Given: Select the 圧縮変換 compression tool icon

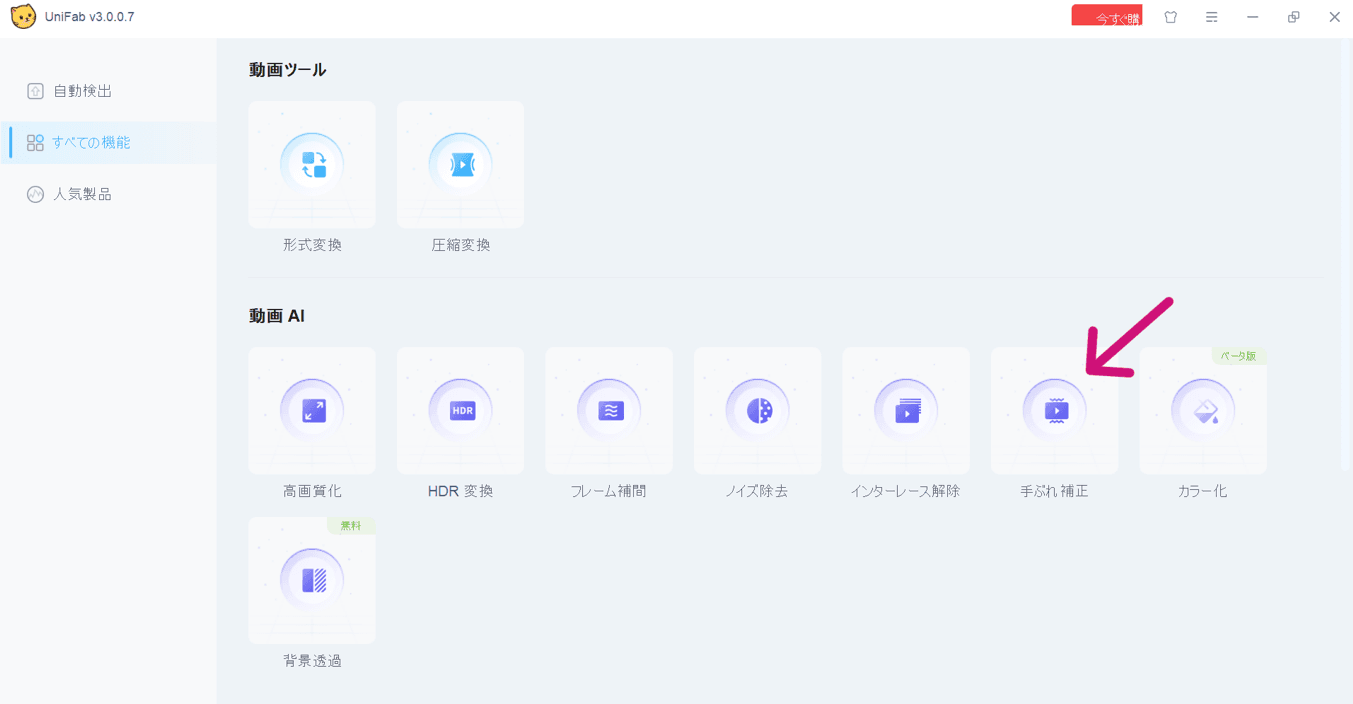Looking at the screenshot, I should (460, 165).
